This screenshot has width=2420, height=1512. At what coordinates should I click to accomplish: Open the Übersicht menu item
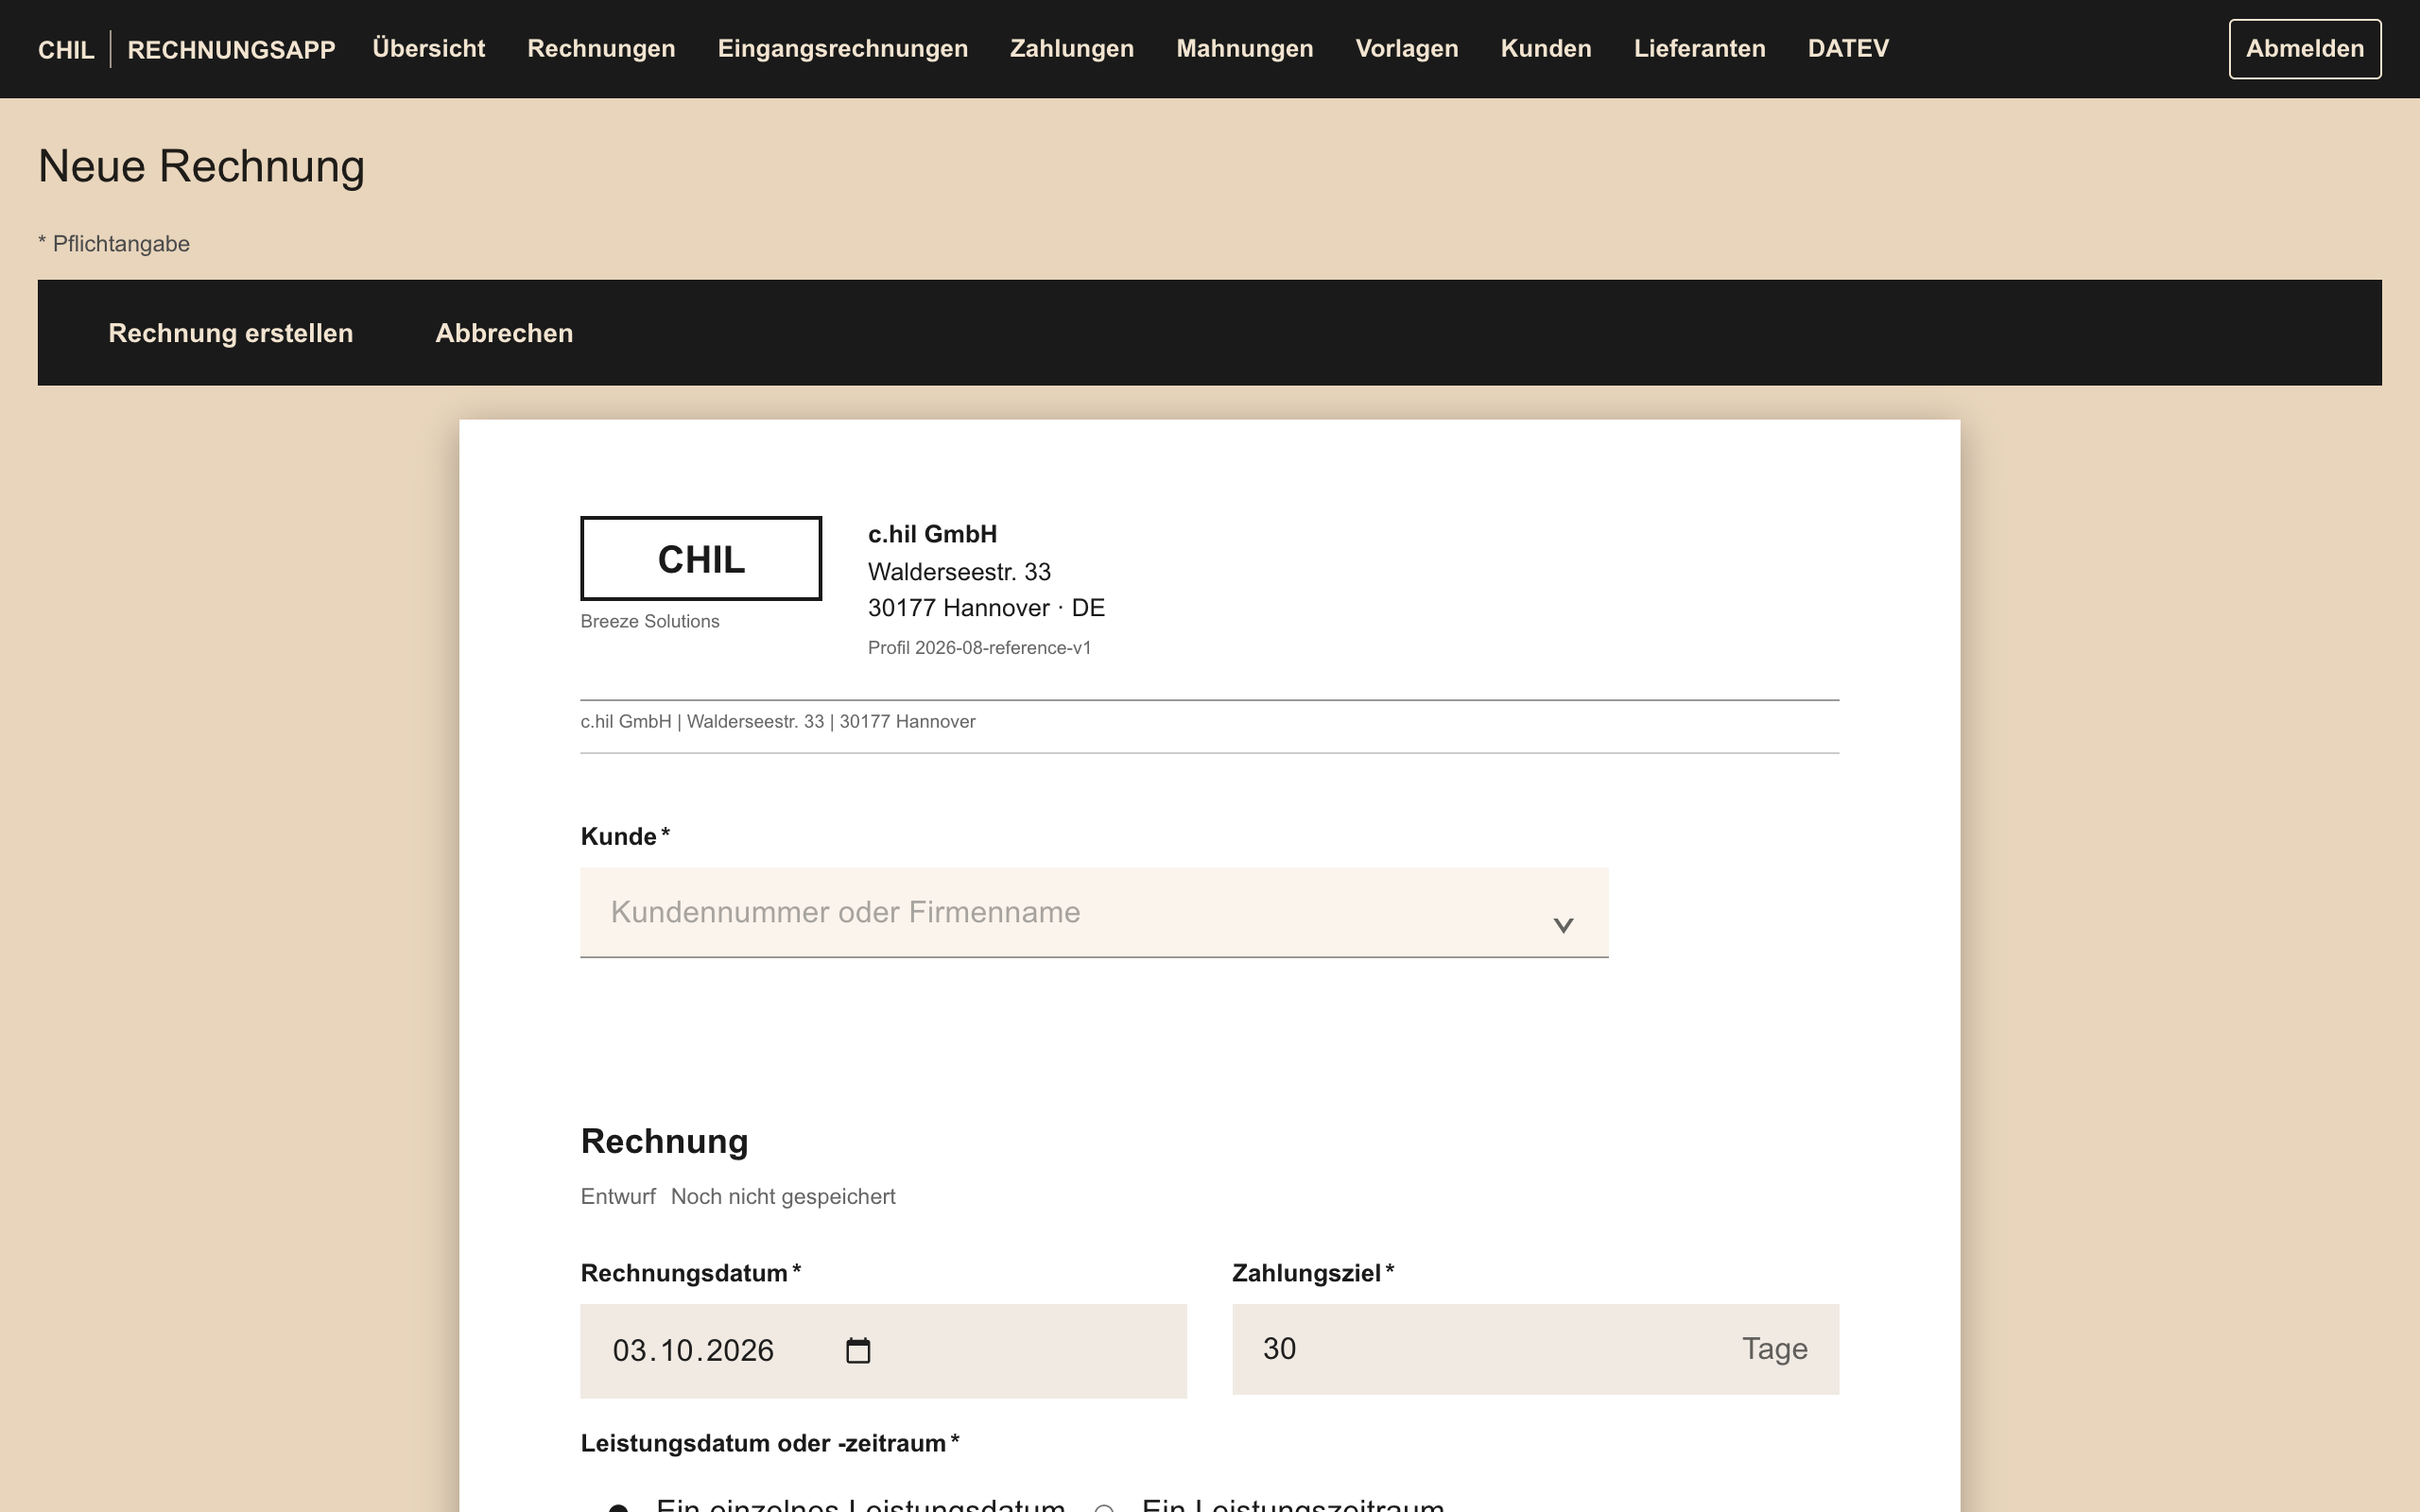click(428, 48)
